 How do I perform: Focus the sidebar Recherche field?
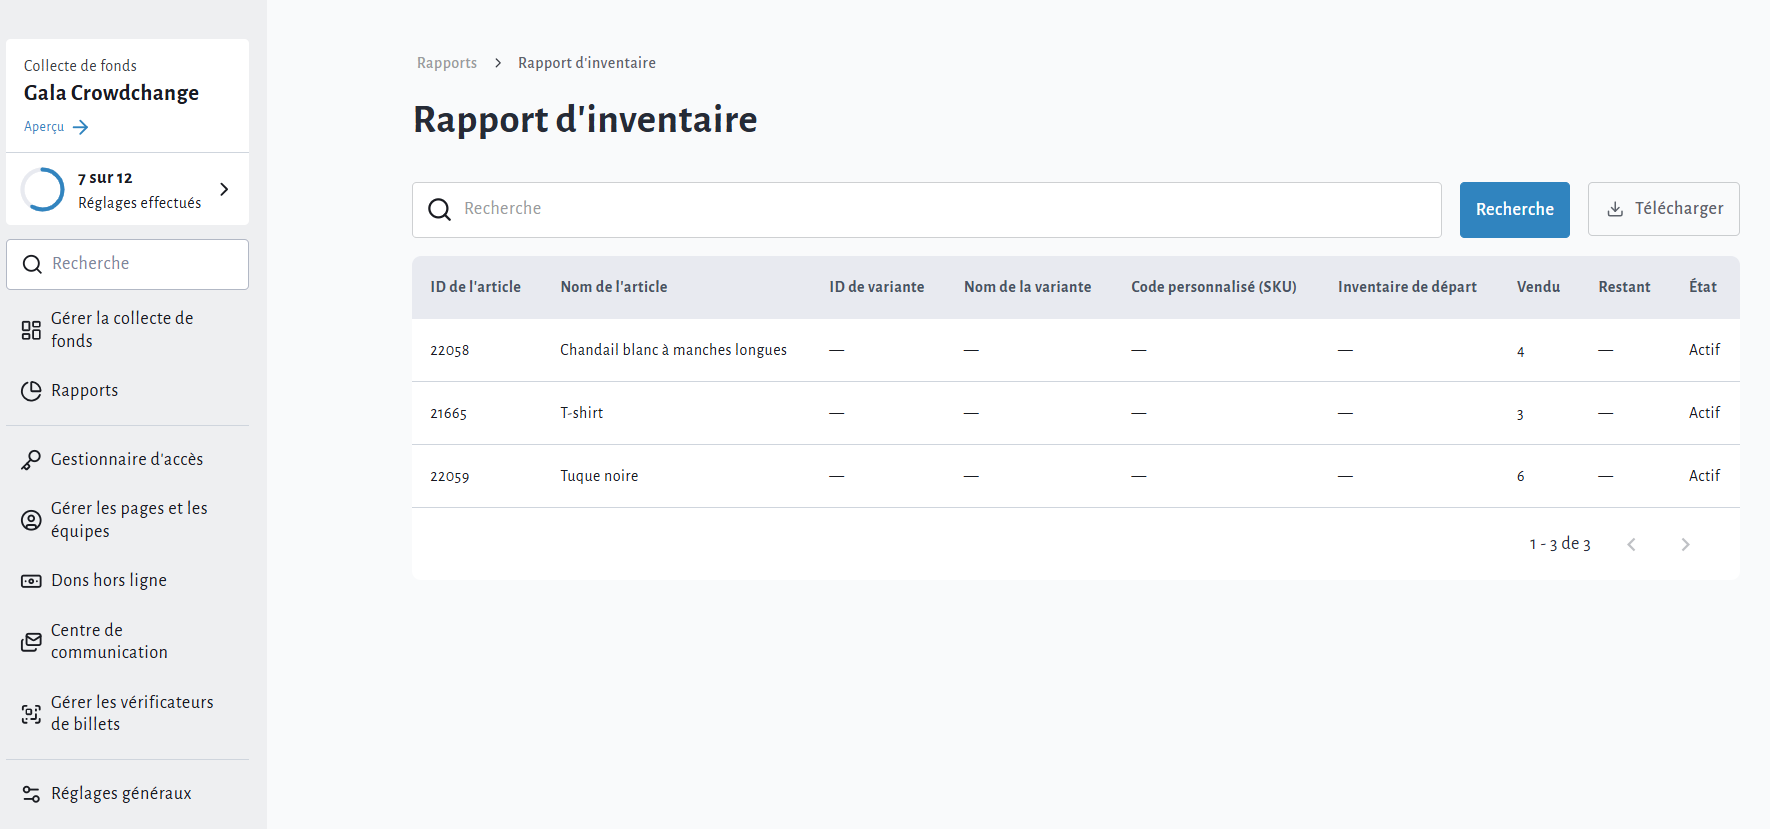(128, 264)
